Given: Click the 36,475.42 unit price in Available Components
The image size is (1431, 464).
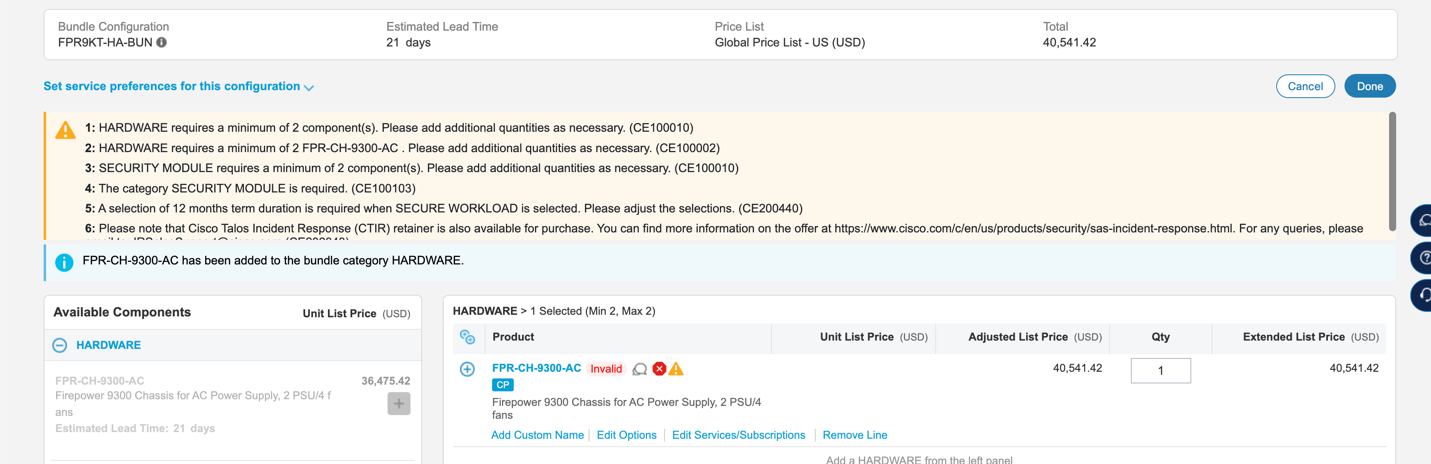Looking at the screenshot, I should point(386,381).
